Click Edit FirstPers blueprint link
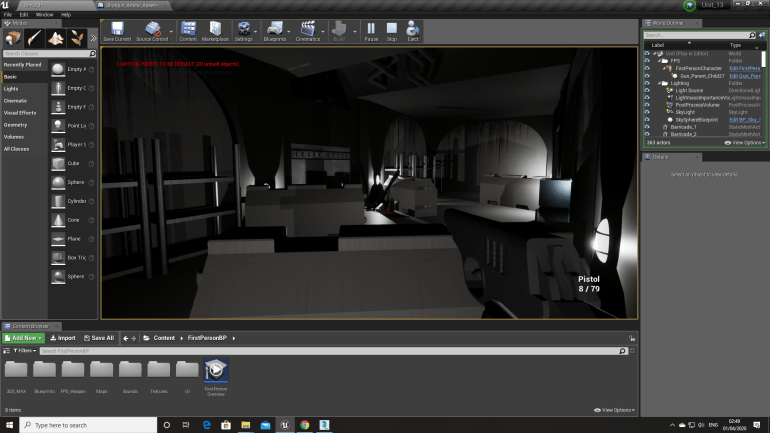Screen dimensions: 770x433 point(744,69)
